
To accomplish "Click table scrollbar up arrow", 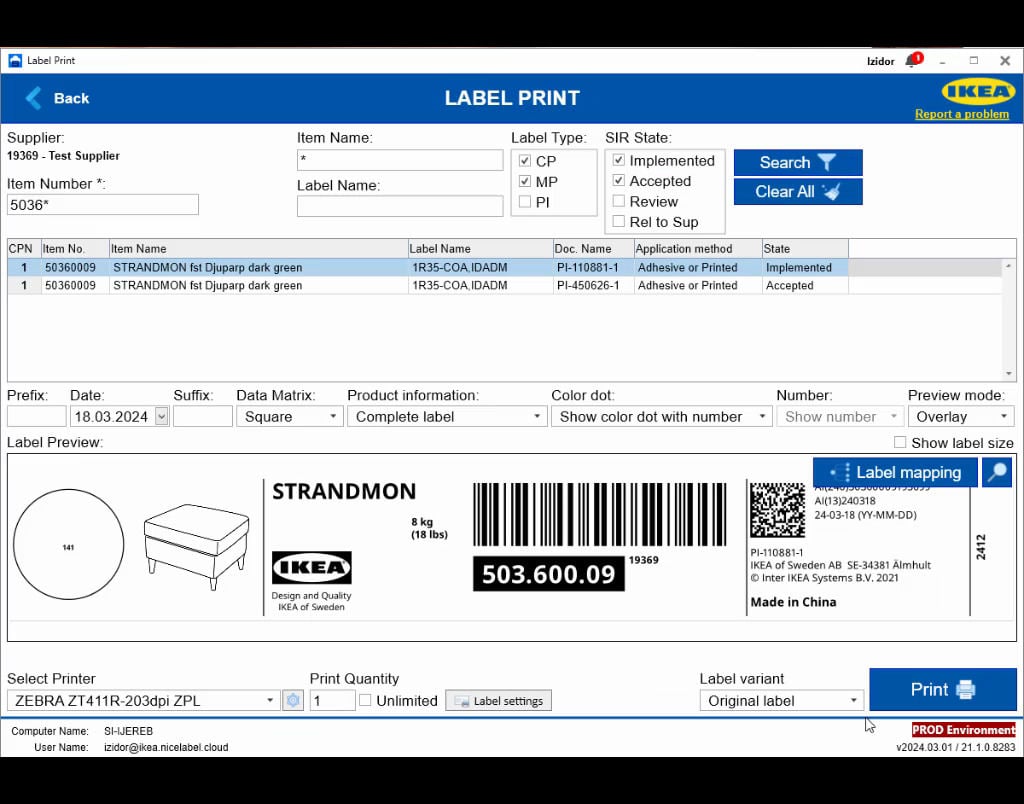I will 1009,266.
